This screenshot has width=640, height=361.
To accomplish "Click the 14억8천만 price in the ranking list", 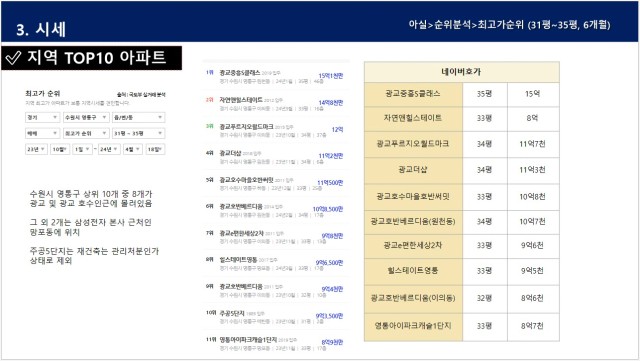I will pos(331,103).
